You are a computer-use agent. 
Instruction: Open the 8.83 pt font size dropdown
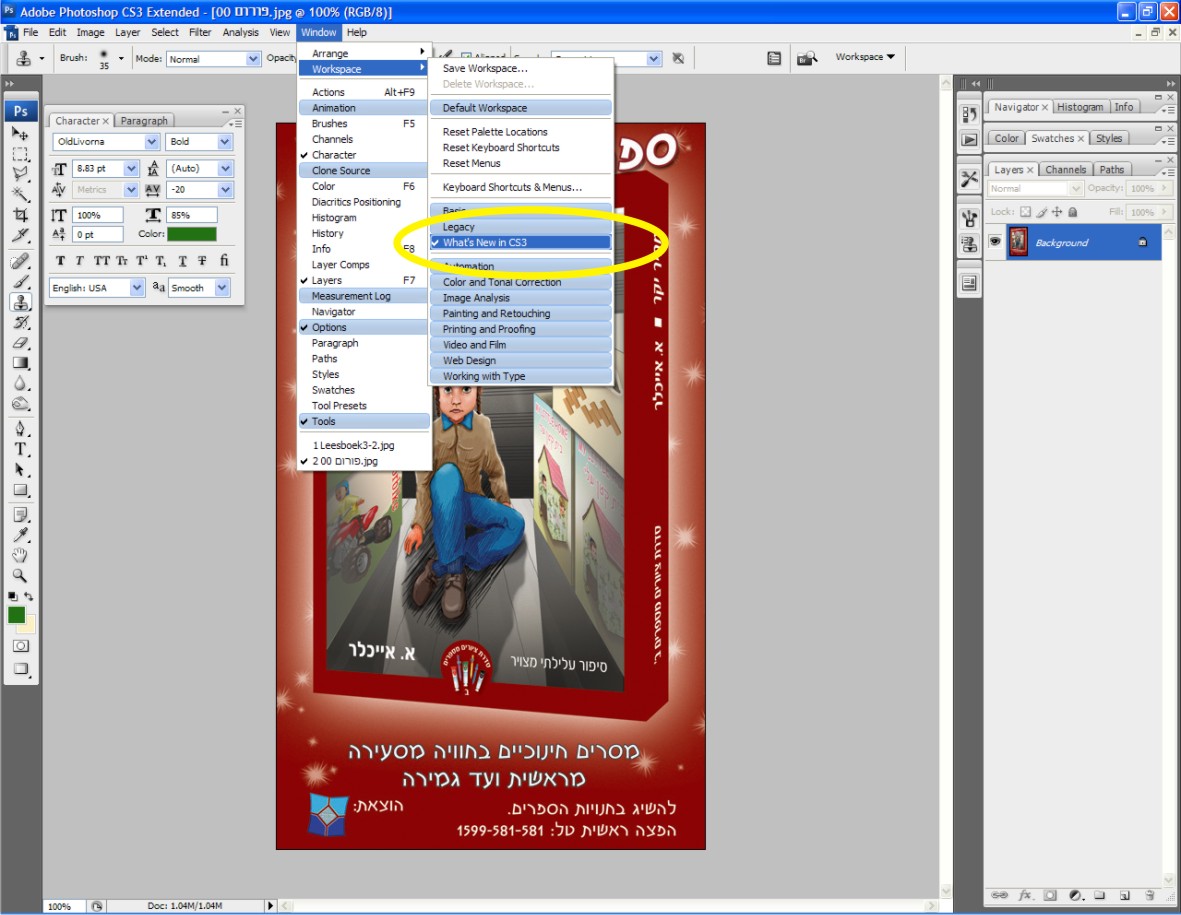tap(131, 169)
